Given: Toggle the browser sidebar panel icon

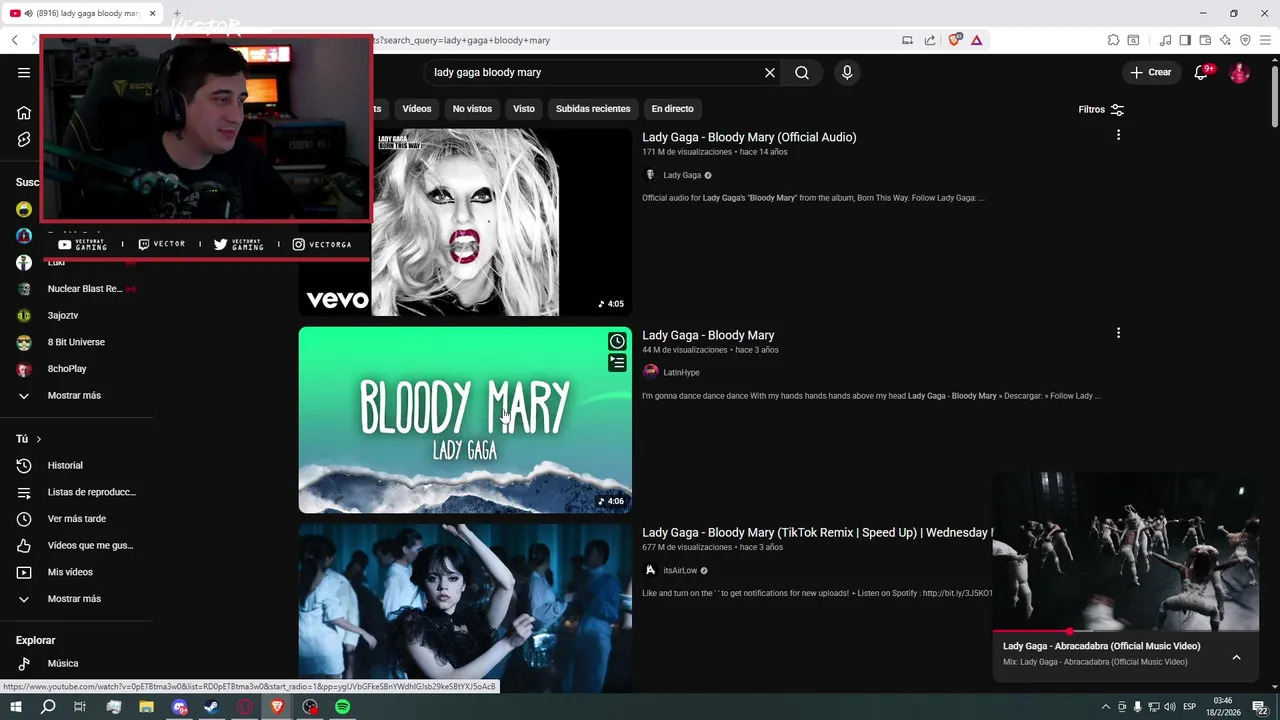Looking at the screenshot, I should tap(1185, 40).
